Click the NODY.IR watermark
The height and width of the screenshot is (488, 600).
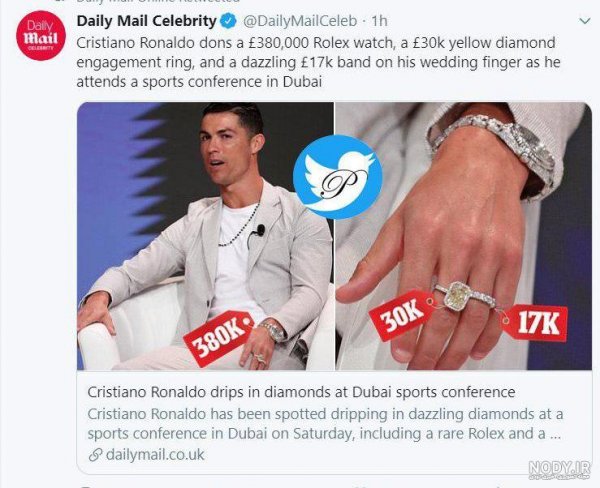pos(559,470)
